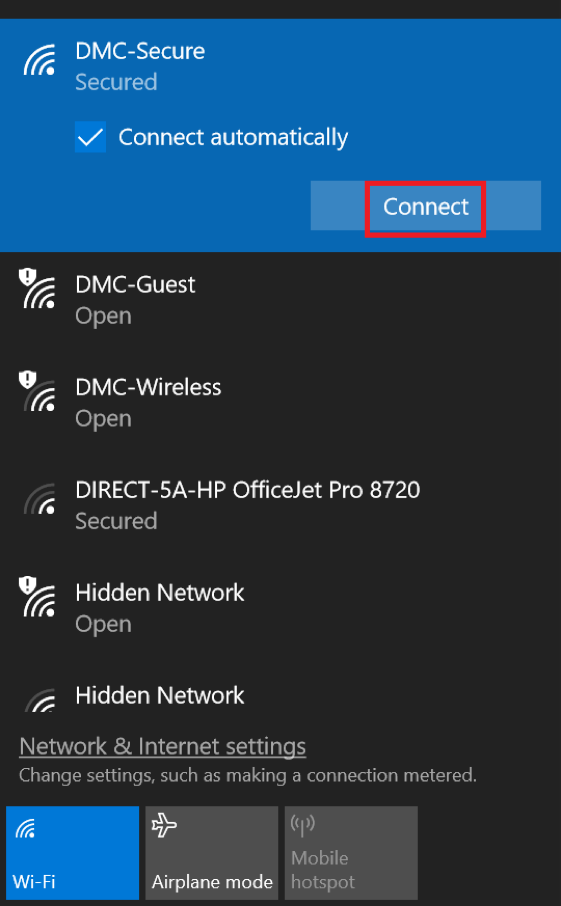Screen dimensions: 561x906
Task: Click the open Hidden Network shield icon
Action: (27, 586)
